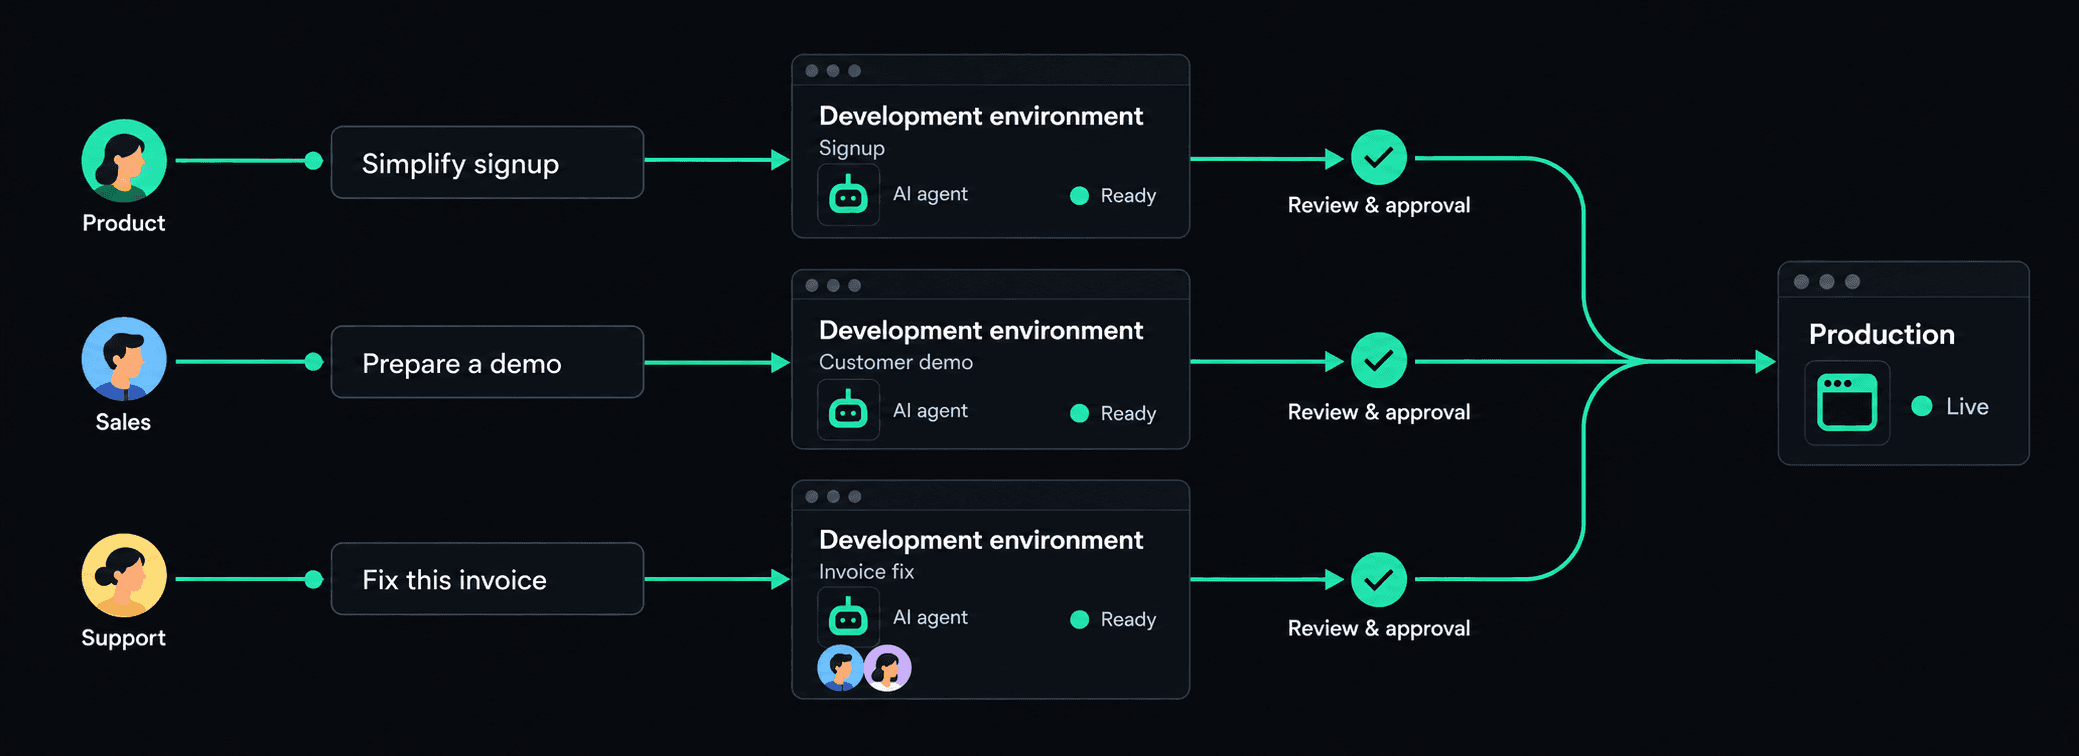Select the Simplify signup request box
This screenshot has width=2079, height=756.
click(x=487, y=162)
